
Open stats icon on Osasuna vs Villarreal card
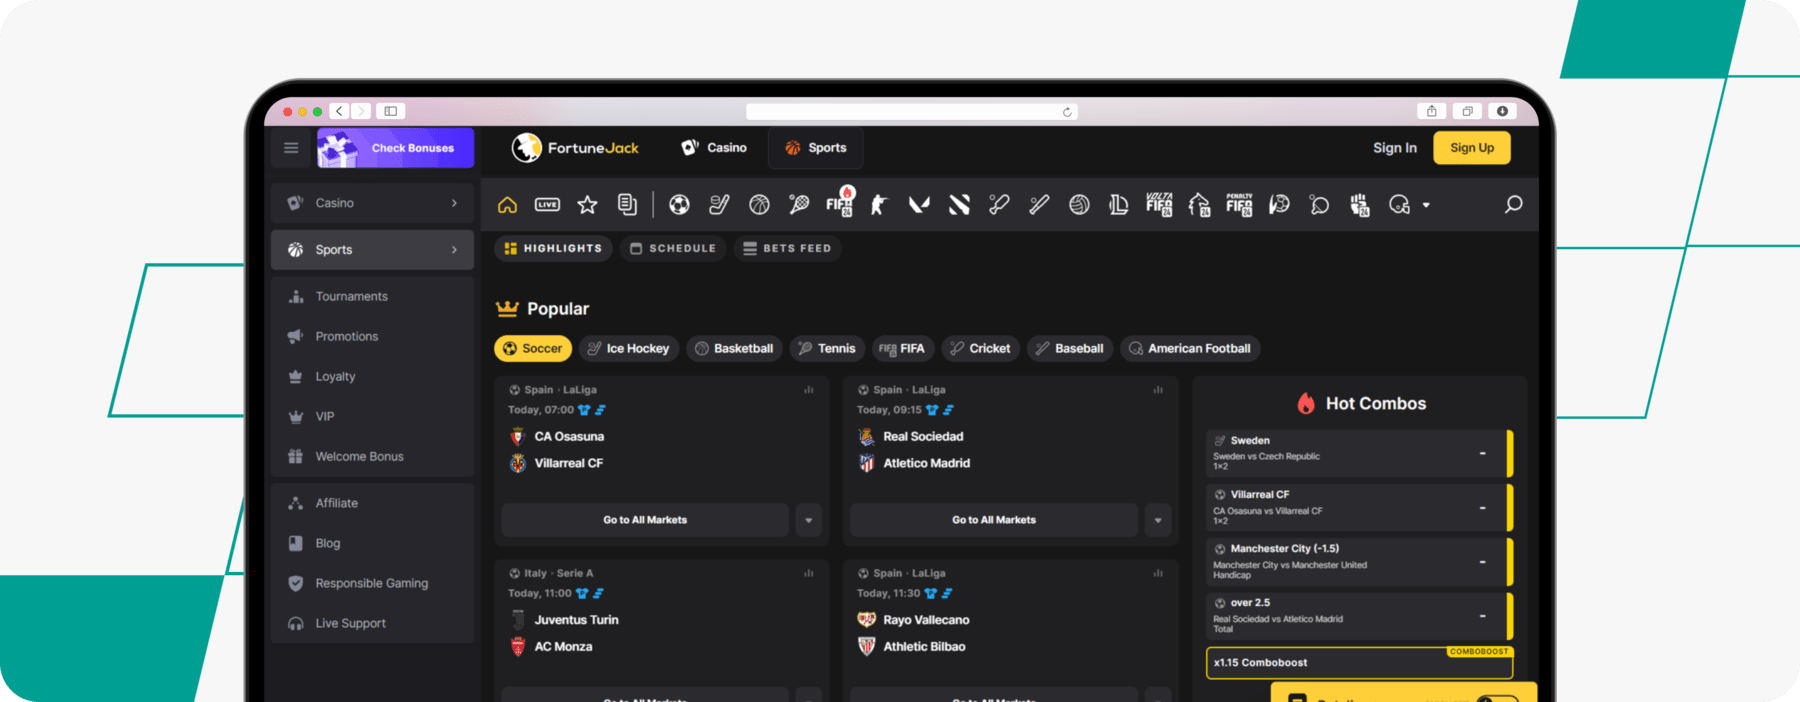pos(809,390)
